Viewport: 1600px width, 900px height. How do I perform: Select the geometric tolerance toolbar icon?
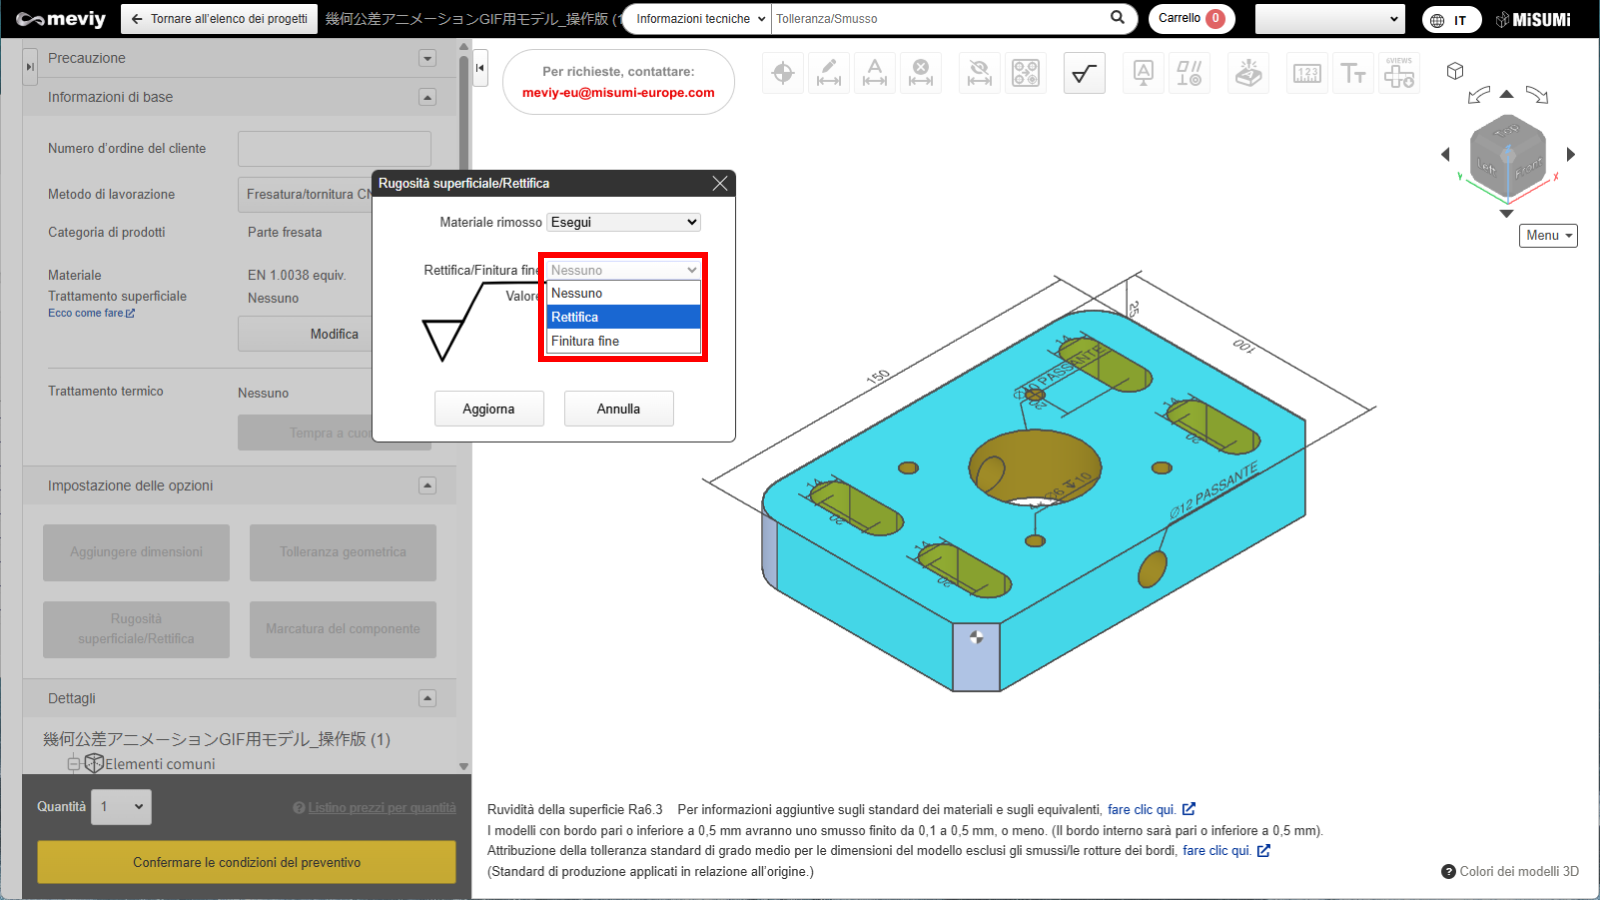(x=1189, y=73)
